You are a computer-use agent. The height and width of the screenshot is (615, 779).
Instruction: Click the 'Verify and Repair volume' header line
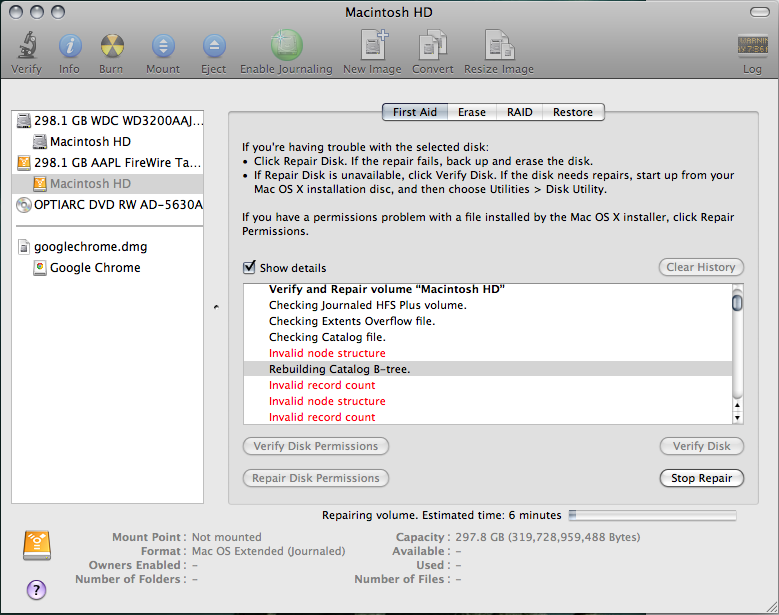point(487,290)
